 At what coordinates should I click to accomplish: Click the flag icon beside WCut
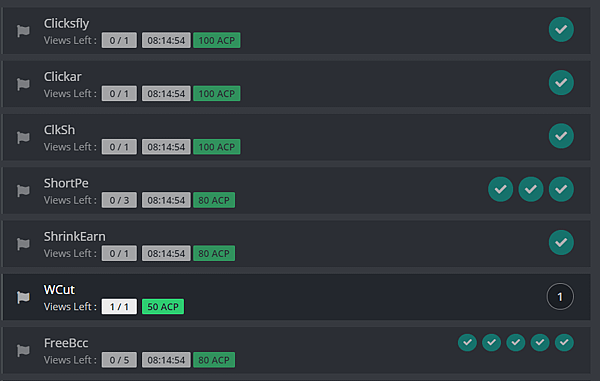(23, 297)
